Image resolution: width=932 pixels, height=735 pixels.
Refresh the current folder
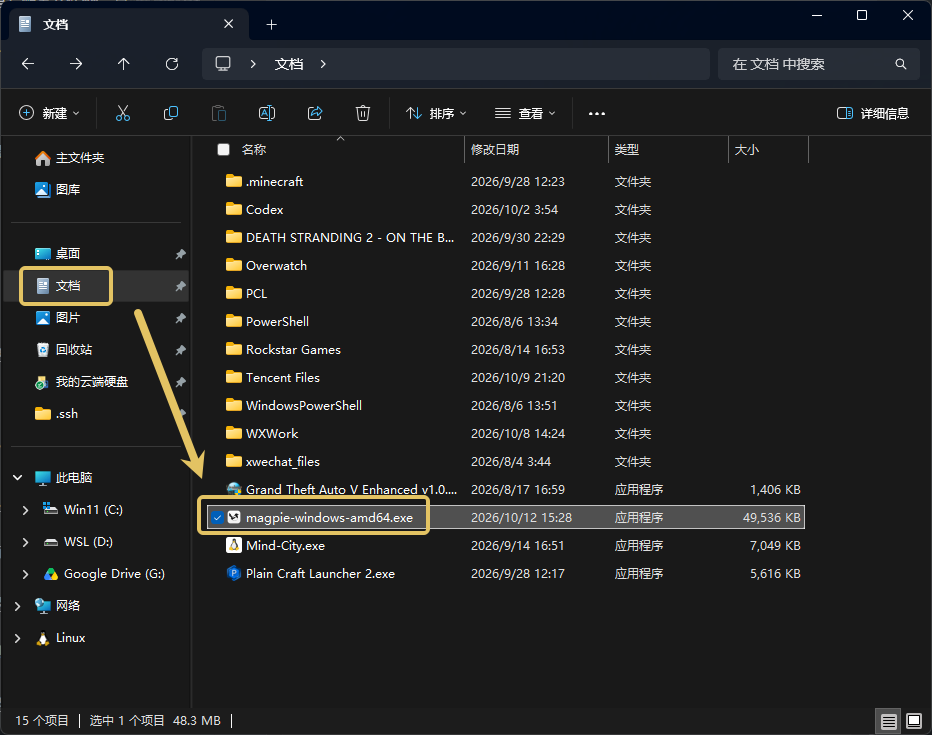[172, 64]
